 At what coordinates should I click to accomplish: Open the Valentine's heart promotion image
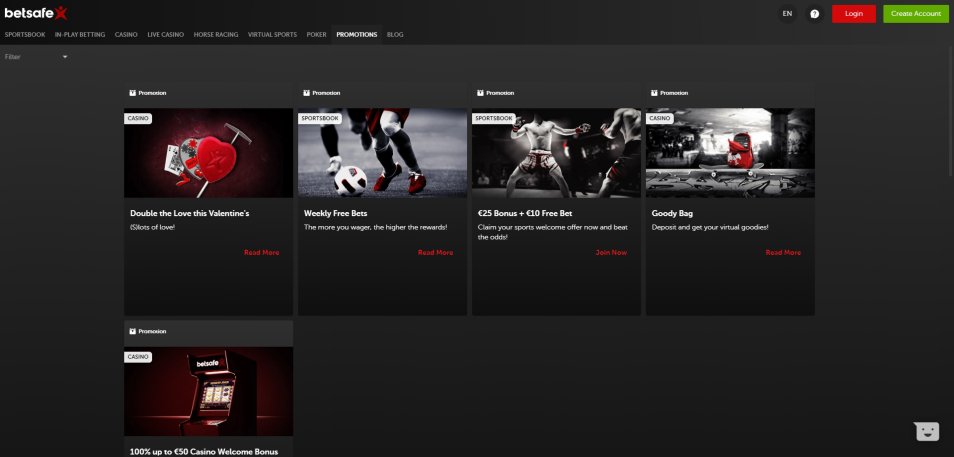209,153
